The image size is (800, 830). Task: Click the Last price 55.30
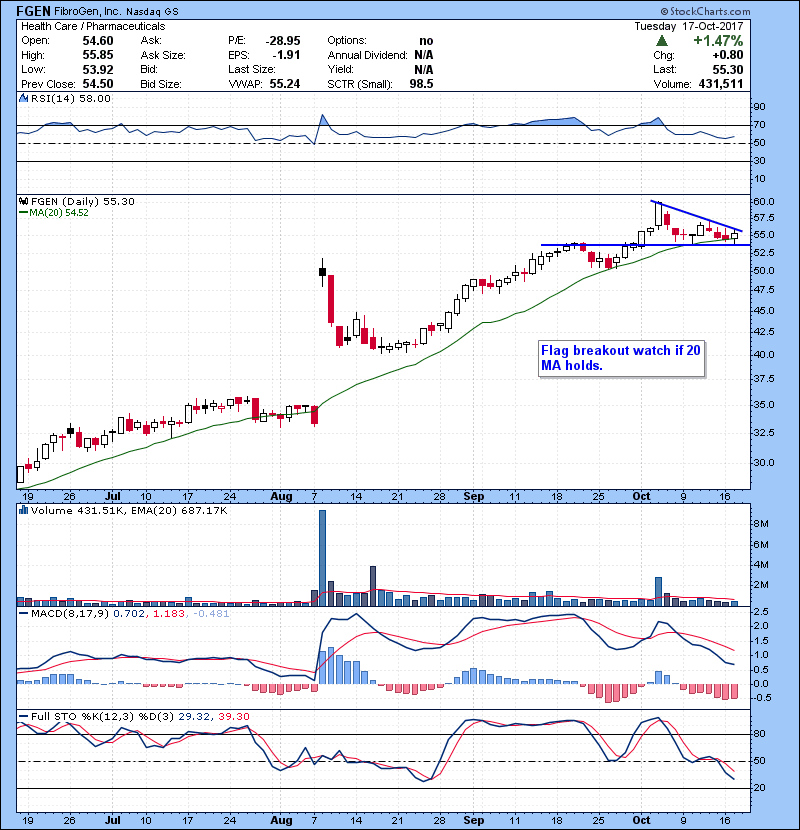728,69
